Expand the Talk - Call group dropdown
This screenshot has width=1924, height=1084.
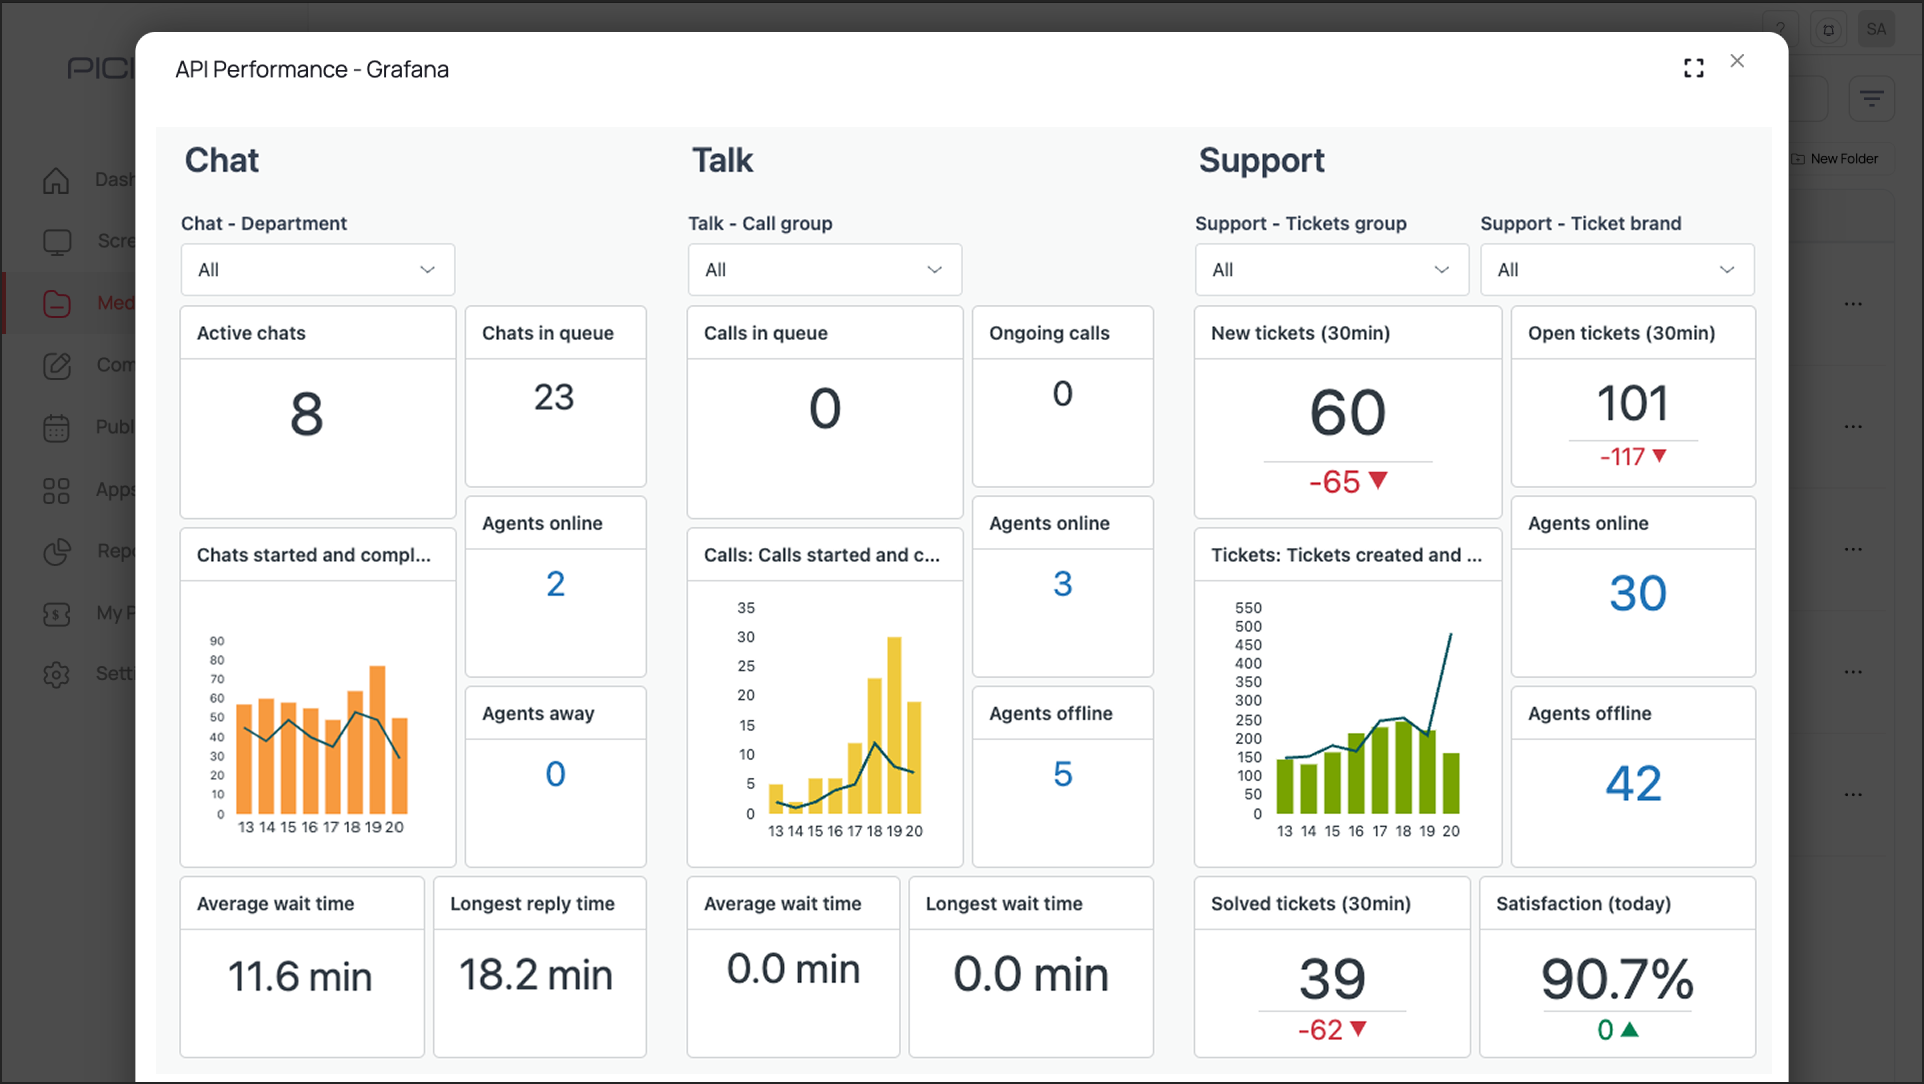824,270
